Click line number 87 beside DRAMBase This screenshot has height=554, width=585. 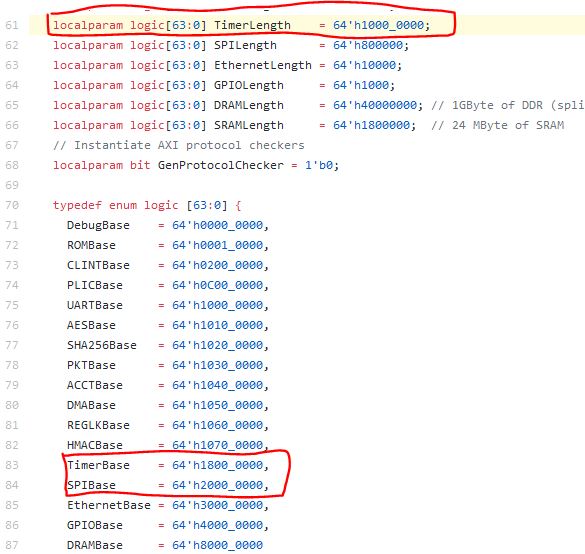(x=12, y=545)
